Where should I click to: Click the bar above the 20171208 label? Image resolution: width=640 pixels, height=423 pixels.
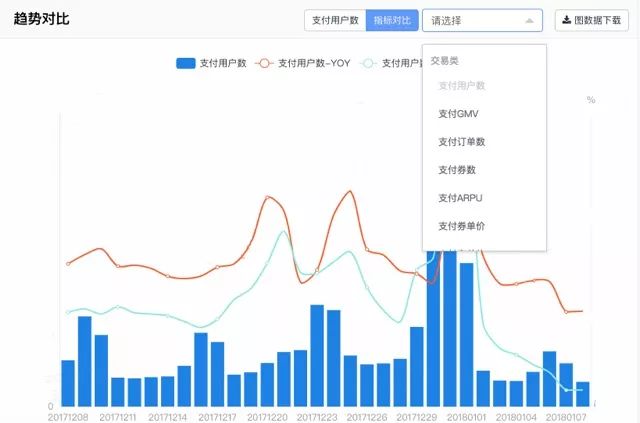point(68,383)
